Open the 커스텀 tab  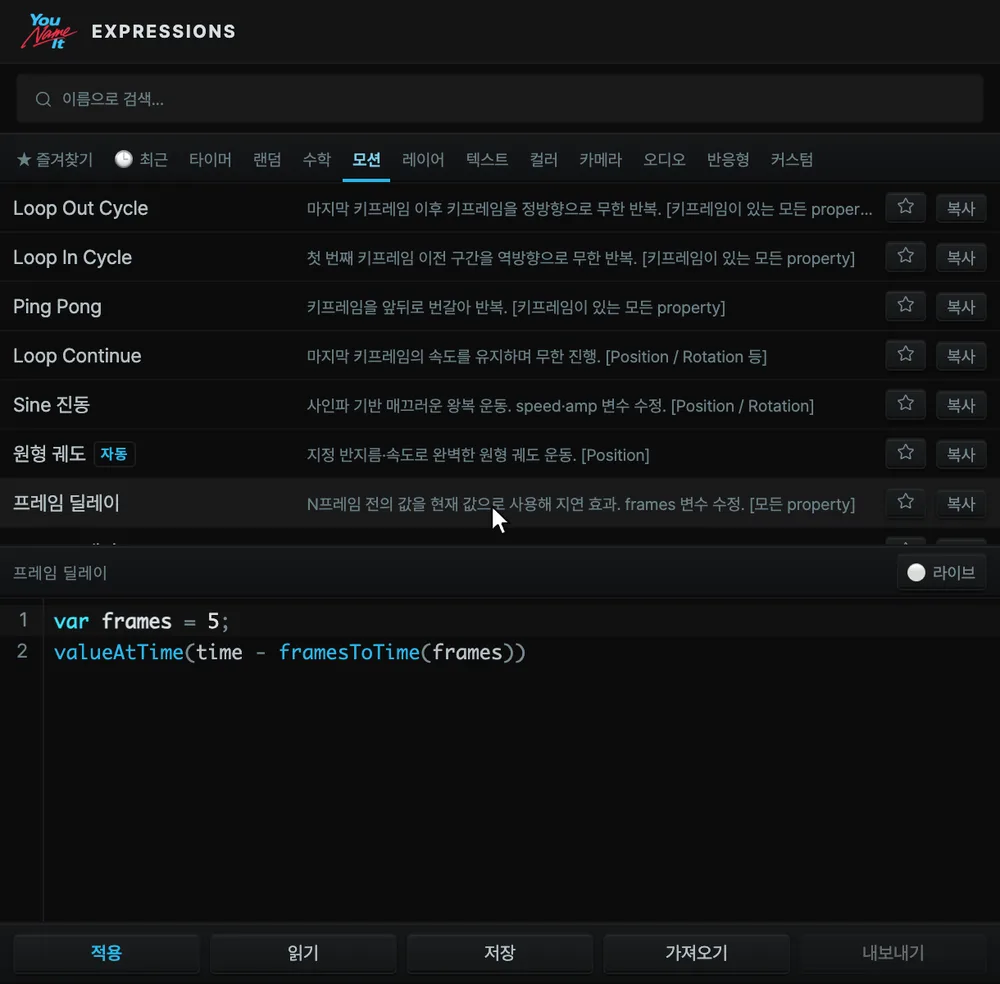pos(791,159)
